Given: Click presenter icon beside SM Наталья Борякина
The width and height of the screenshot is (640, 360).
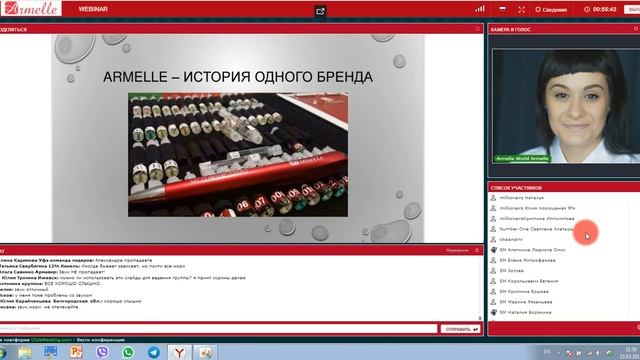Looking at the screenshot, I should (x=493, y=312).
